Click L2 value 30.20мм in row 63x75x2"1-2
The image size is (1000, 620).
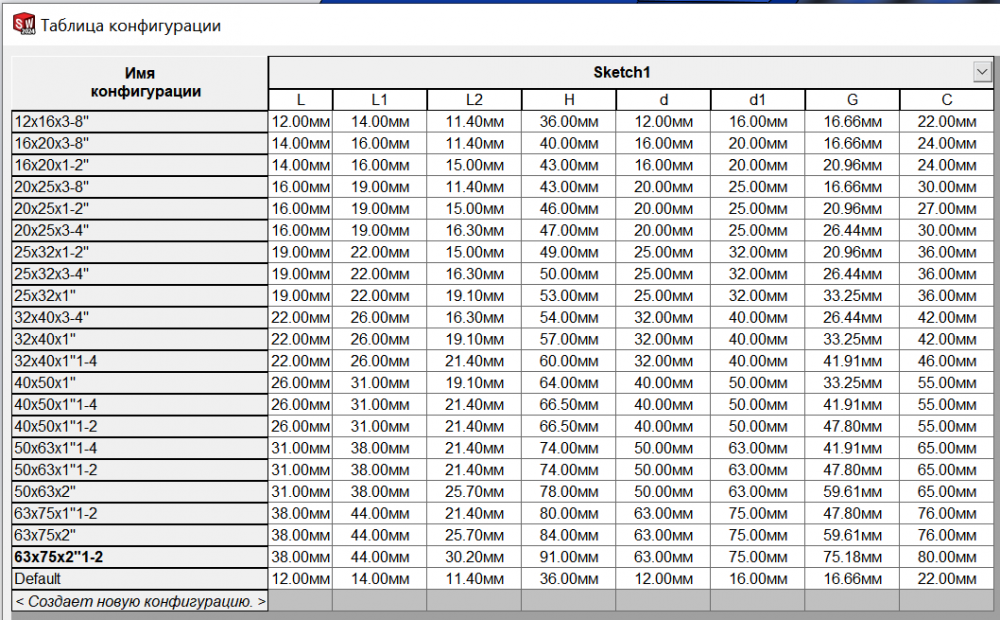pyautogui.click(x=474, y=557)
